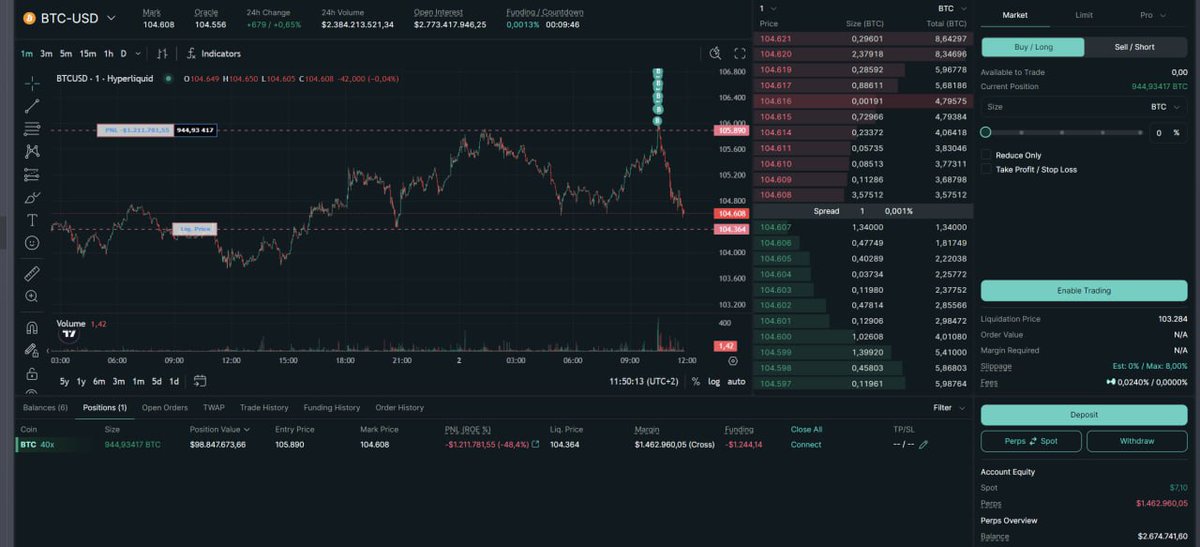
Task: Open the Trade History tab
Action: [x=264, y=408]
